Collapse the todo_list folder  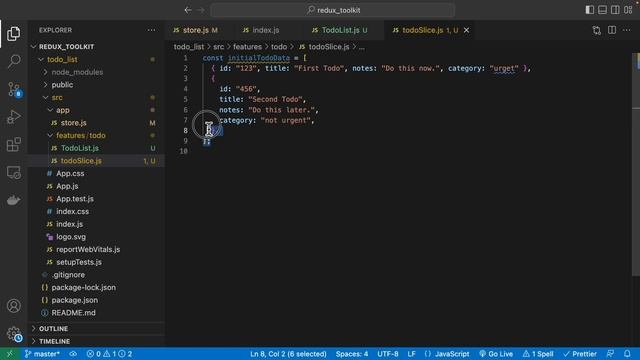click(x=62, y=60)
